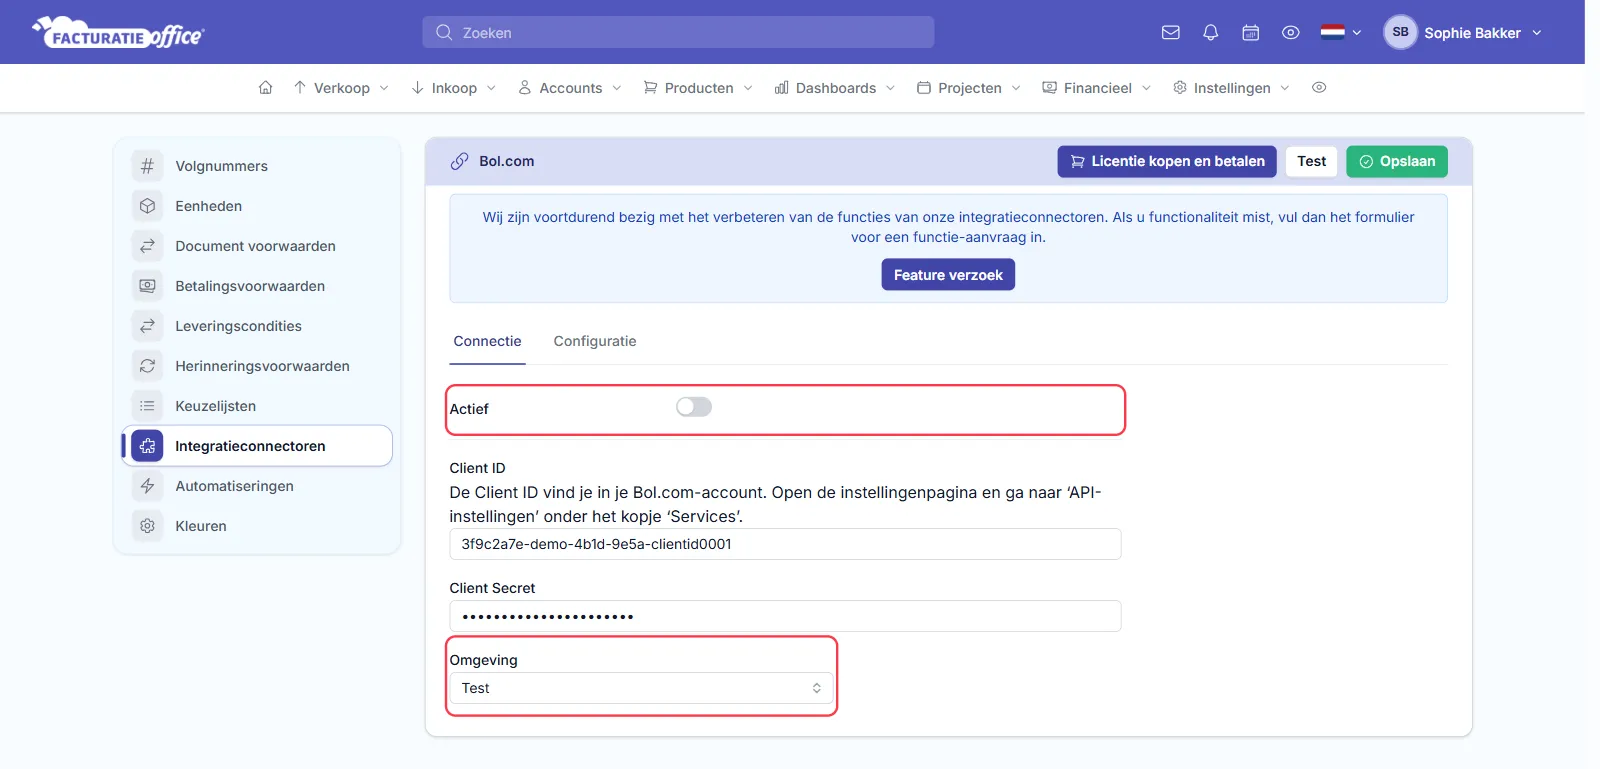
Task: Open the Financieel menu
Action: (1097, 88)
